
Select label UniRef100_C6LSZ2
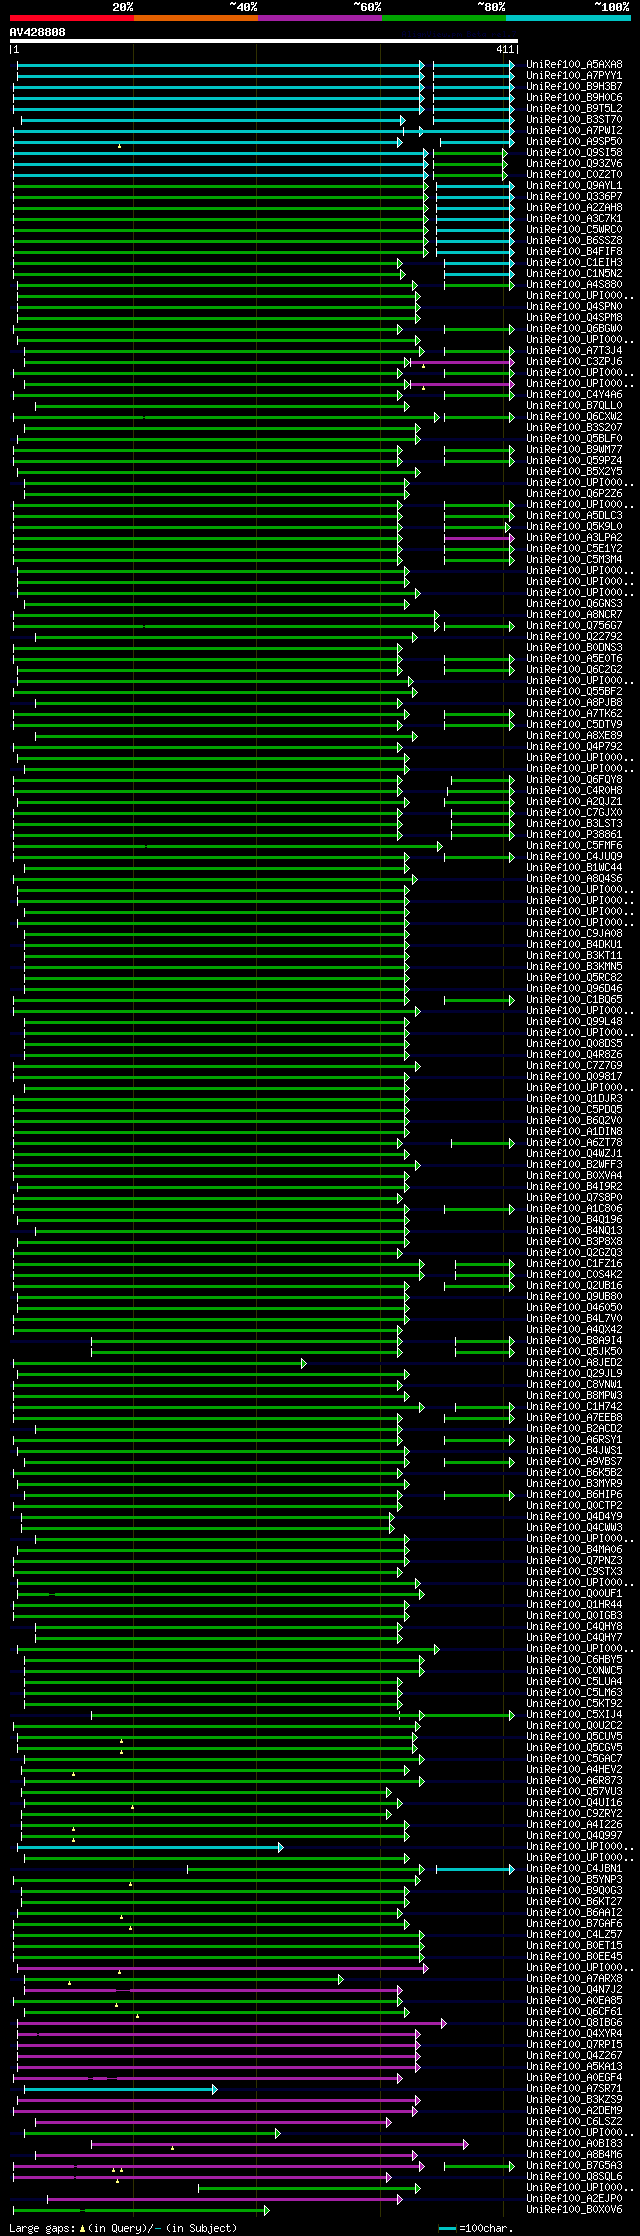[574, 2121]
